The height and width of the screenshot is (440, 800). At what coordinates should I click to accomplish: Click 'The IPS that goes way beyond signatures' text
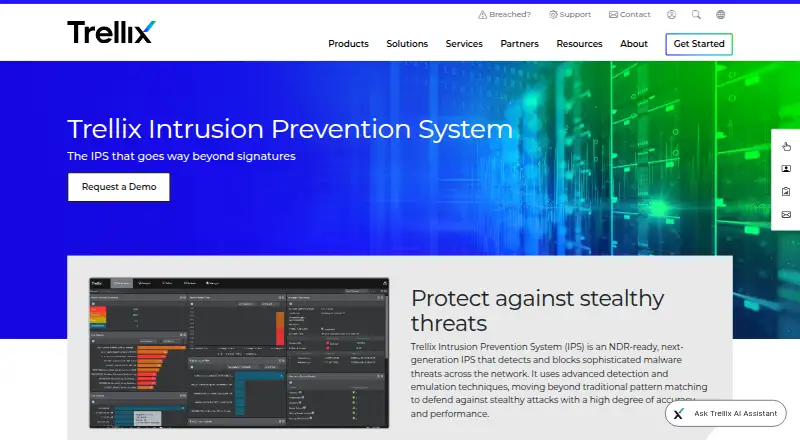click(181, 156)
